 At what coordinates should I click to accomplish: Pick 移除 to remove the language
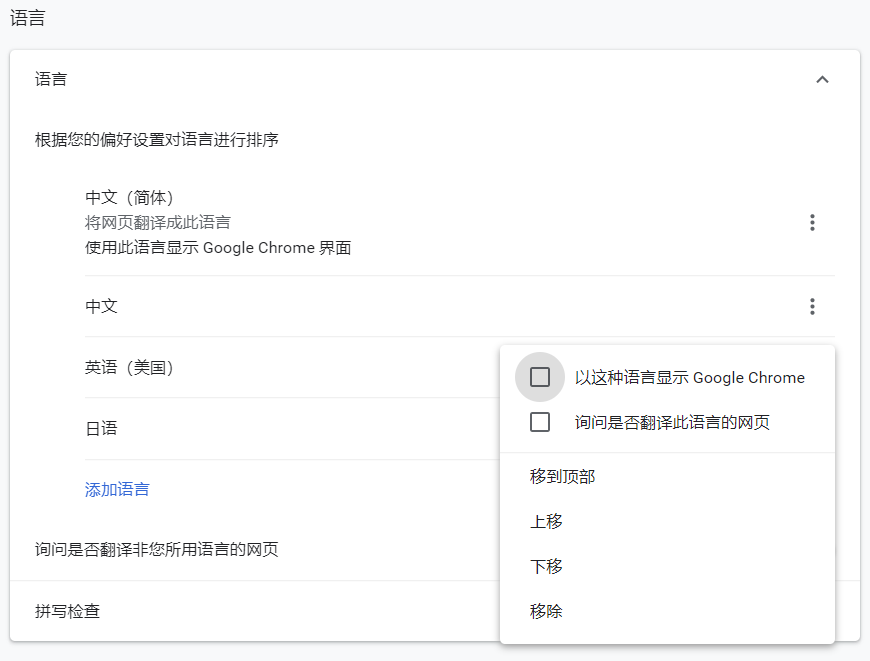546,611
